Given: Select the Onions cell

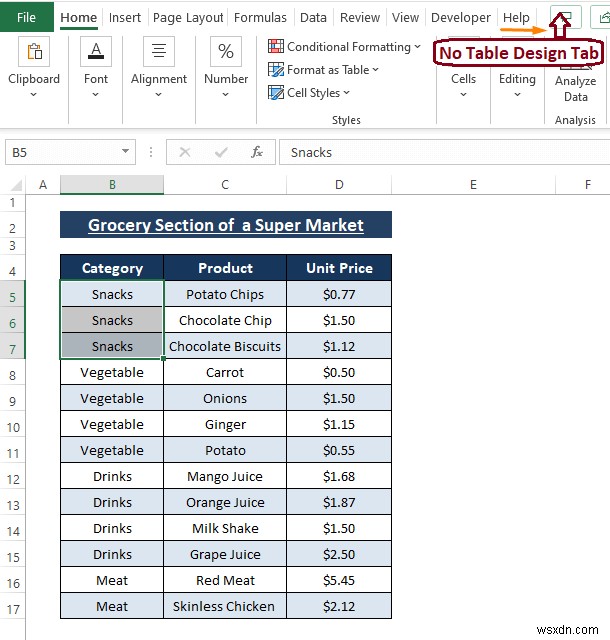Looking at the screenshot, I should point(225,398).
